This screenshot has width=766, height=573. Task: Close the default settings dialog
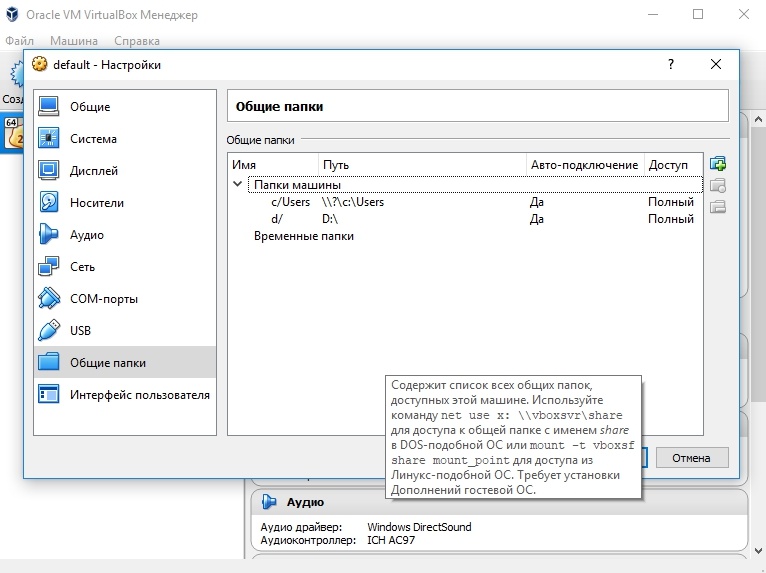716,64
